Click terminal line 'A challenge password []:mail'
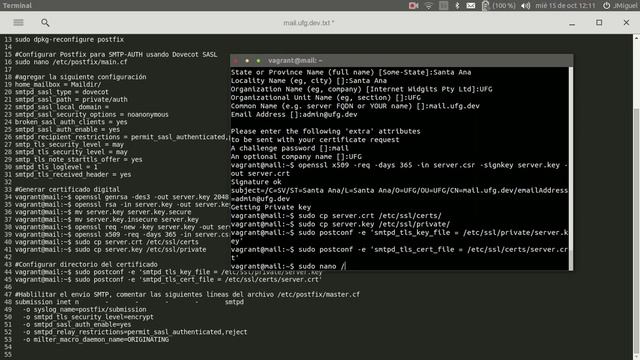Screen dimensions: 640x360 (x=290, y=148)
